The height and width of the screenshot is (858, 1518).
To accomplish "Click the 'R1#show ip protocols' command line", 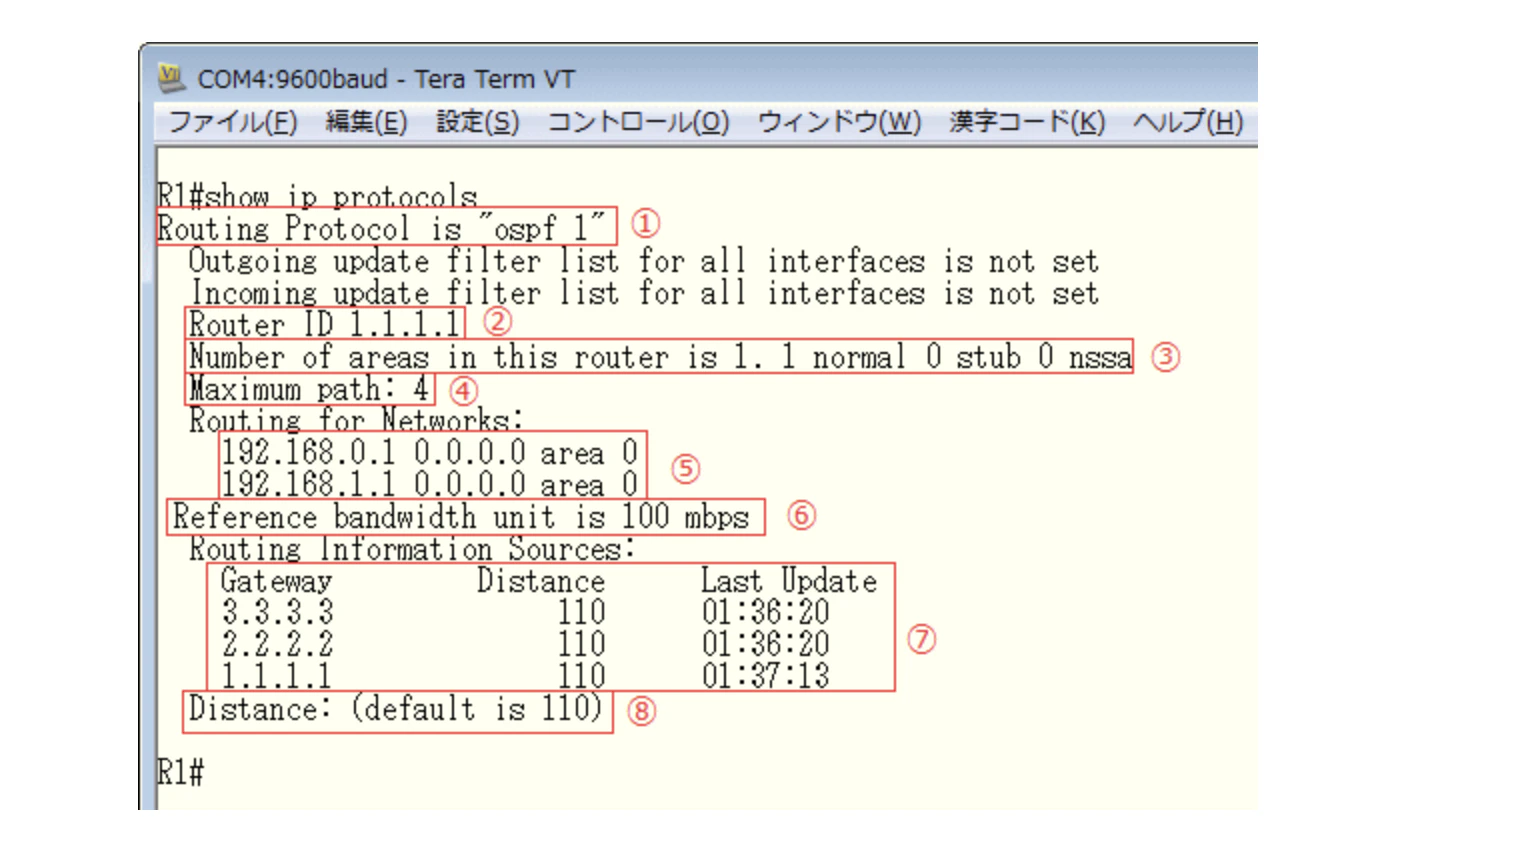I will click(317, 195).
